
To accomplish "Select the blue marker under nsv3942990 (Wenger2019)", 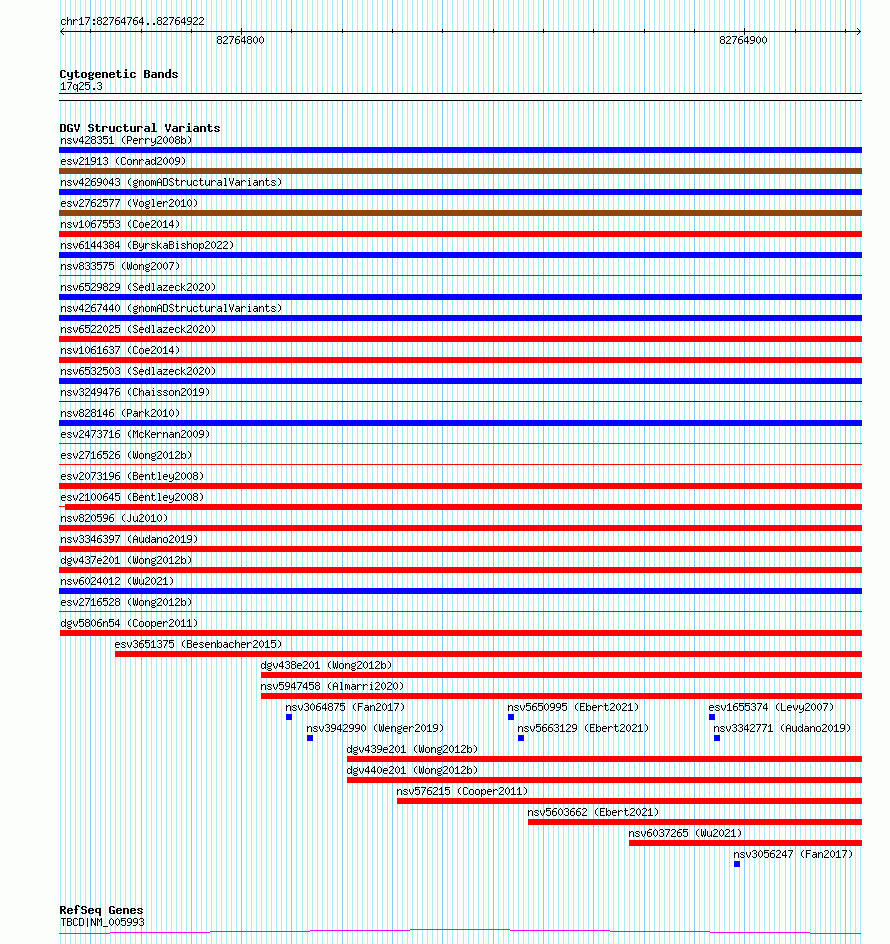I will tap(310, 738).
